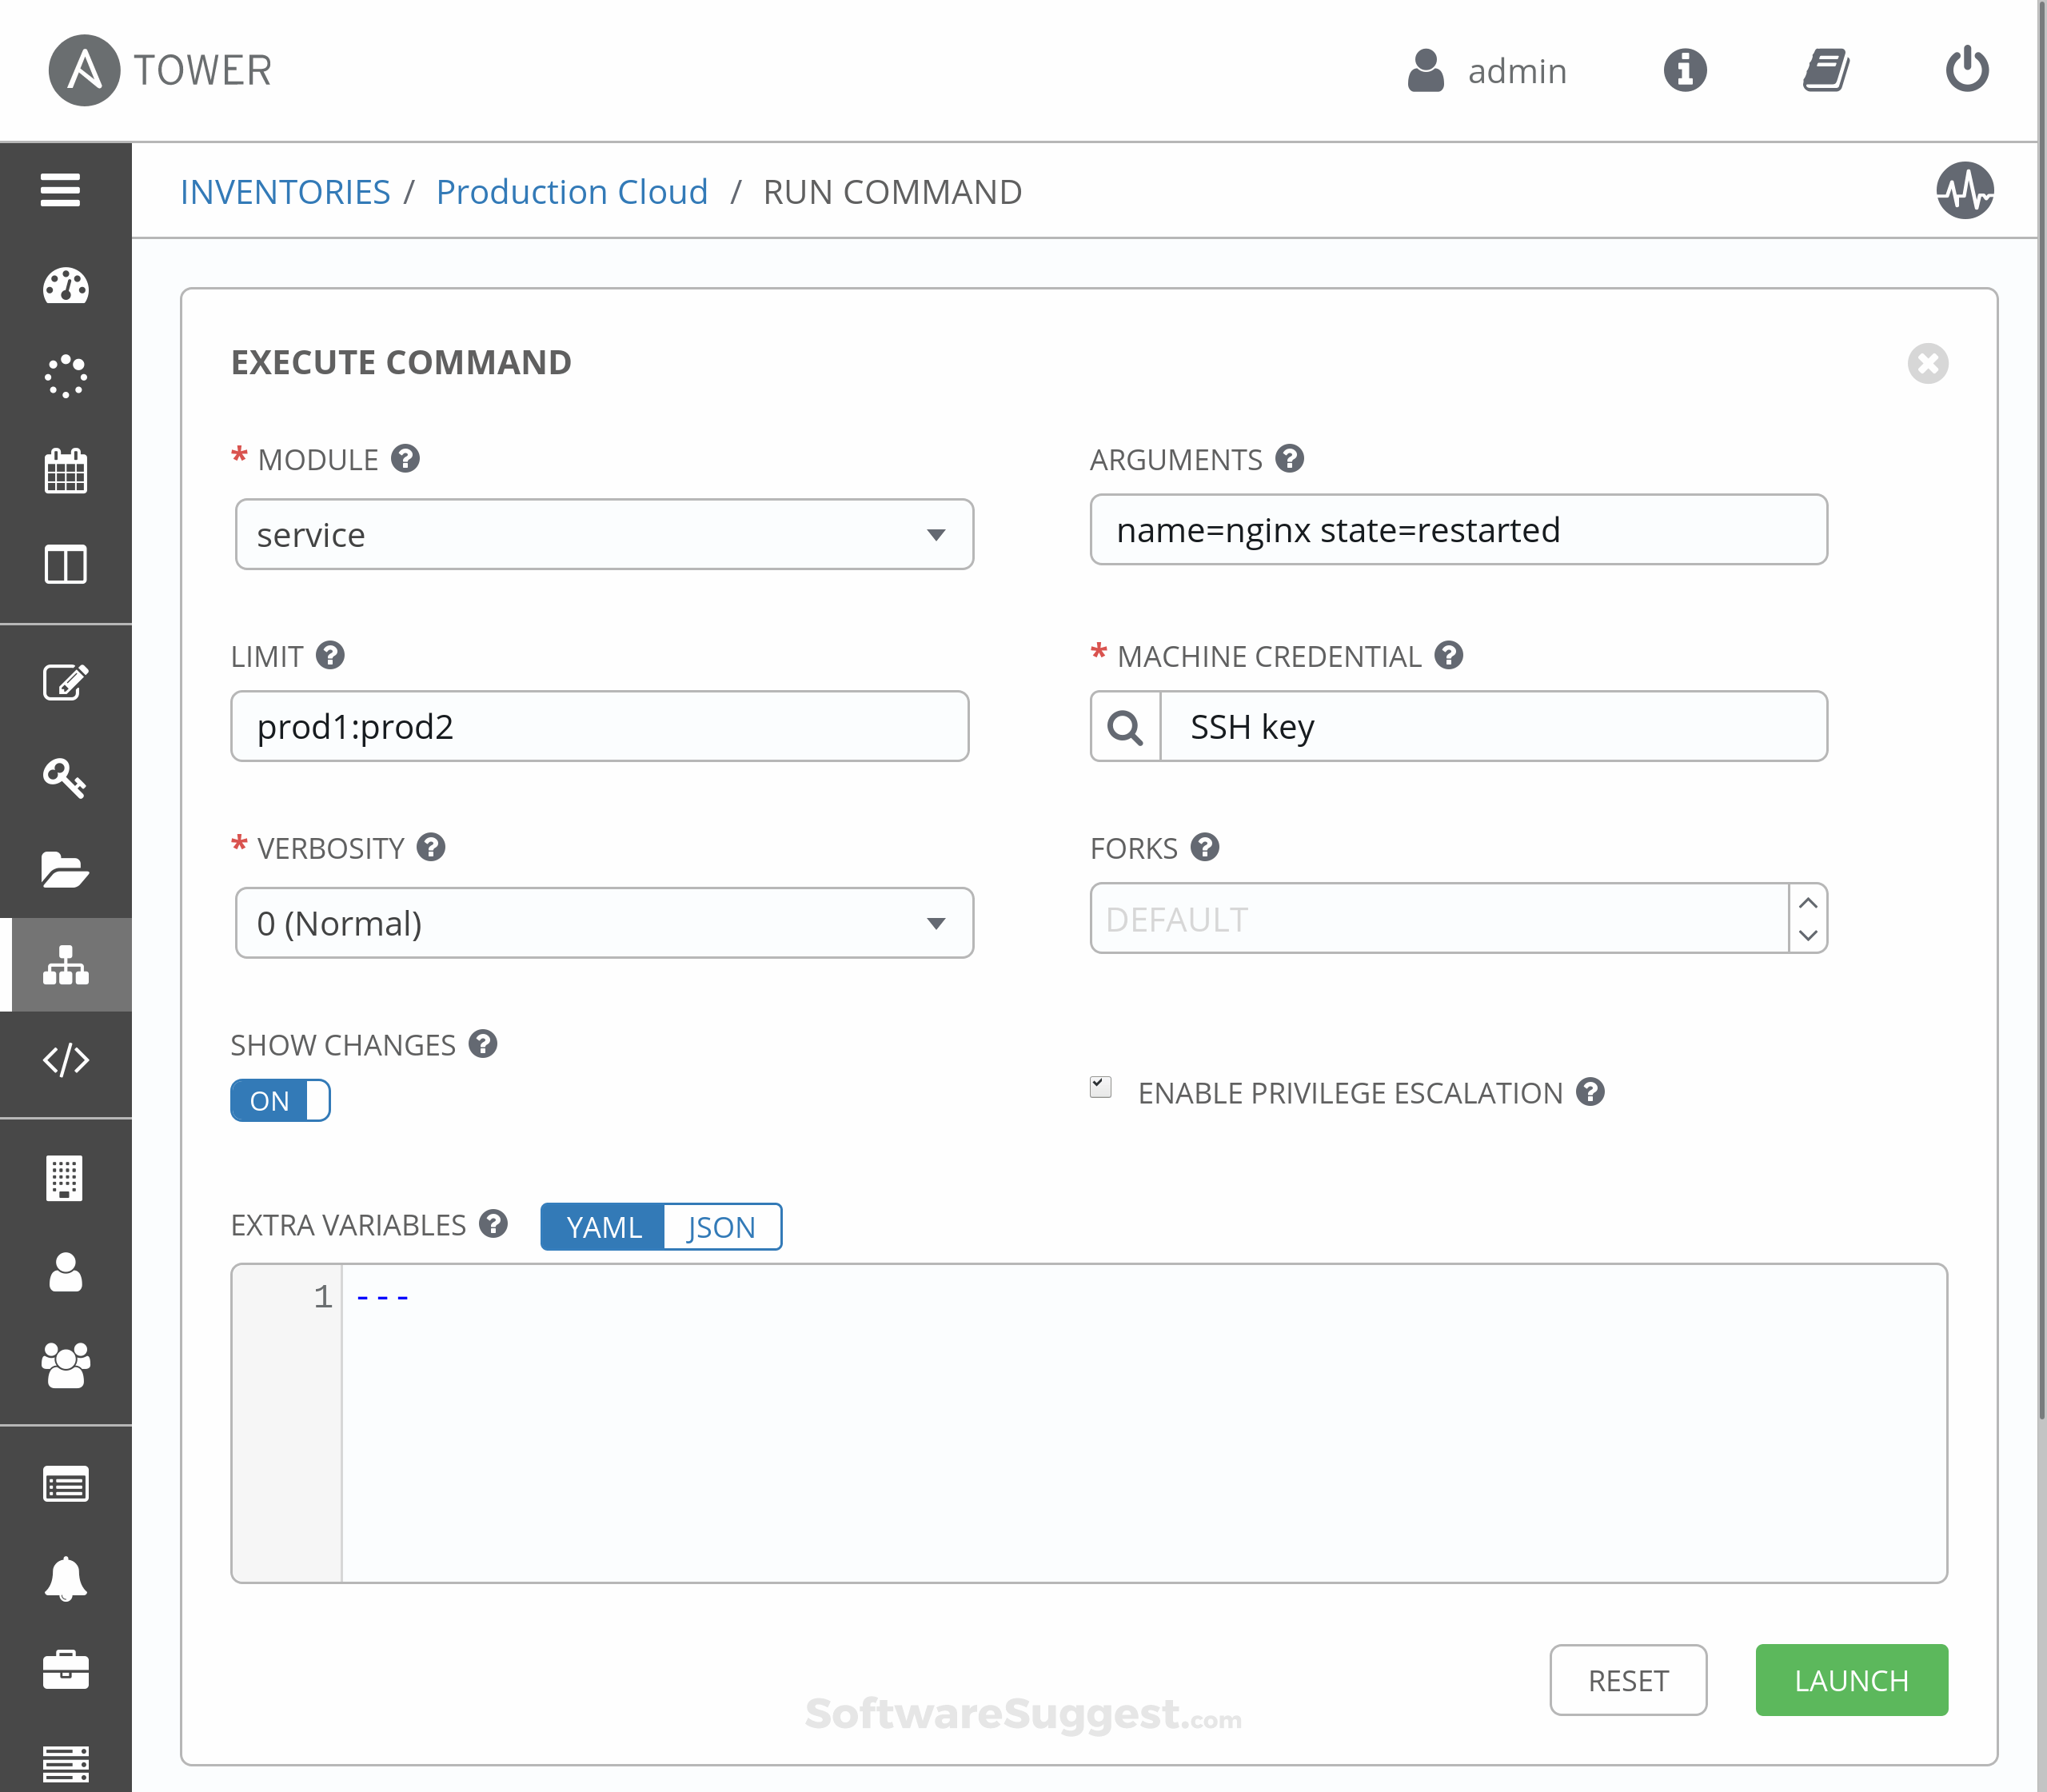
Task: Increment Forks using the up stepper arrow
Action: 1806,901
